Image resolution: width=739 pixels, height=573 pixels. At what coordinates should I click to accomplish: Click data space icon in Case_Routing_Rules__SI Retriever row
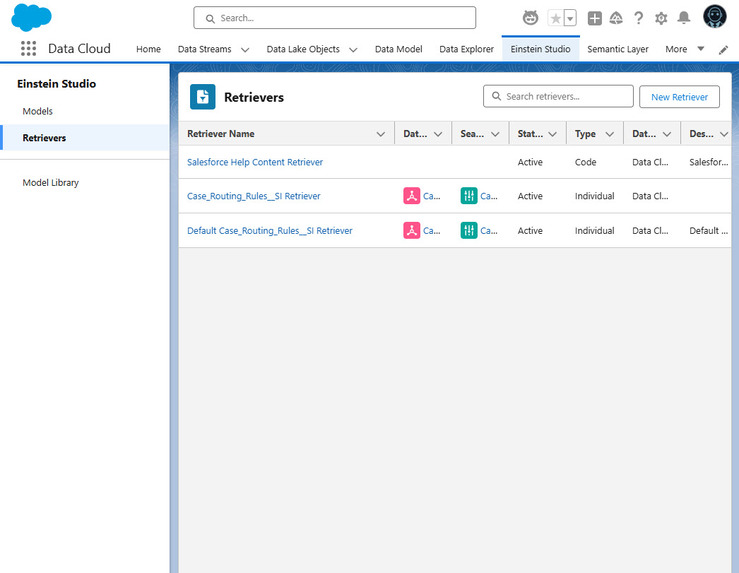coord(411,196)
